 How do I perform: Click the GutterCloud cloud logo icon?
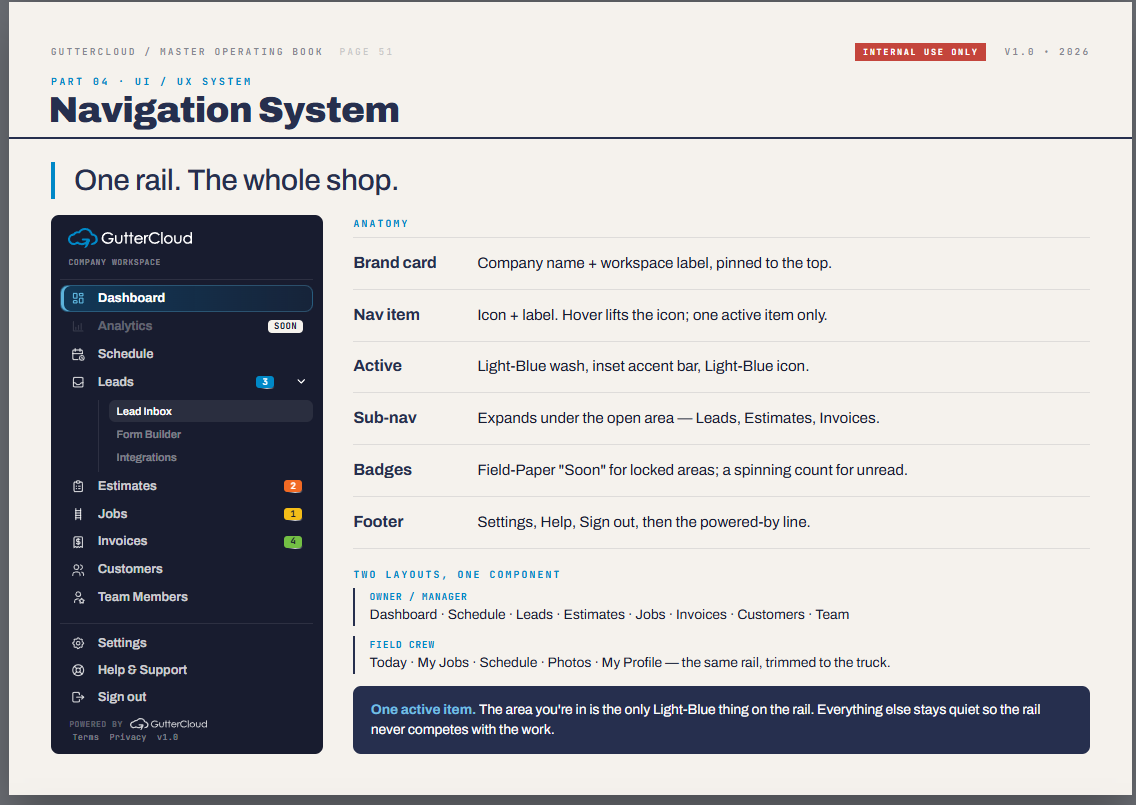coord(83,238)
